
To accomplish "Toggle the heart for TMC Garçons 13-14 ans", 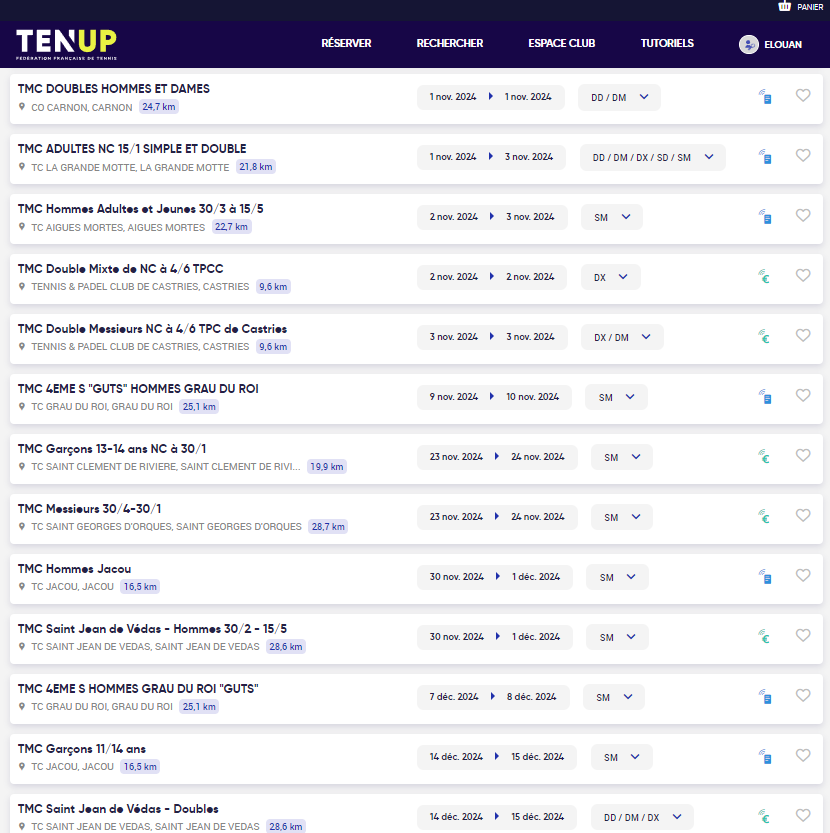I will [x=803, y=456].
